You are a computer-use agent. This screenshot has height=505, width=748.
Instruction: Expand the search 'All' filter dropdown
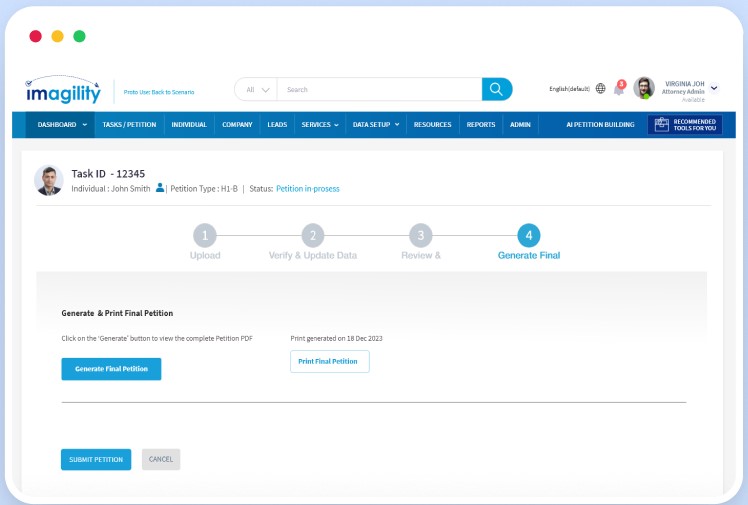pyautogui.click(x=257, y=89)
